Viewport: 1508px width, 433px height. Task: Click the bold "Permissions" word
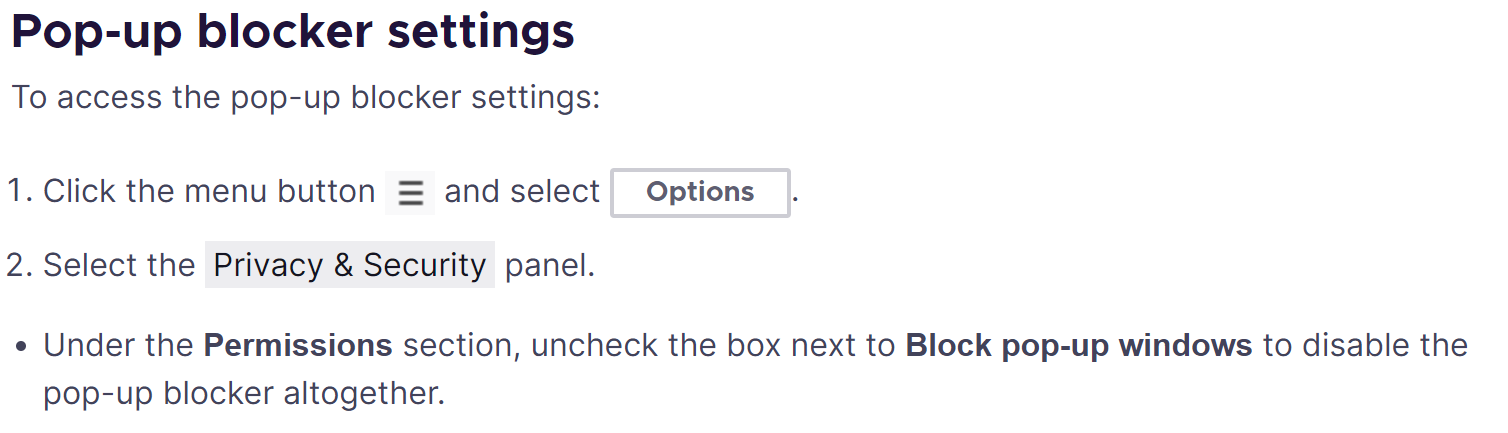pos(298,346)
